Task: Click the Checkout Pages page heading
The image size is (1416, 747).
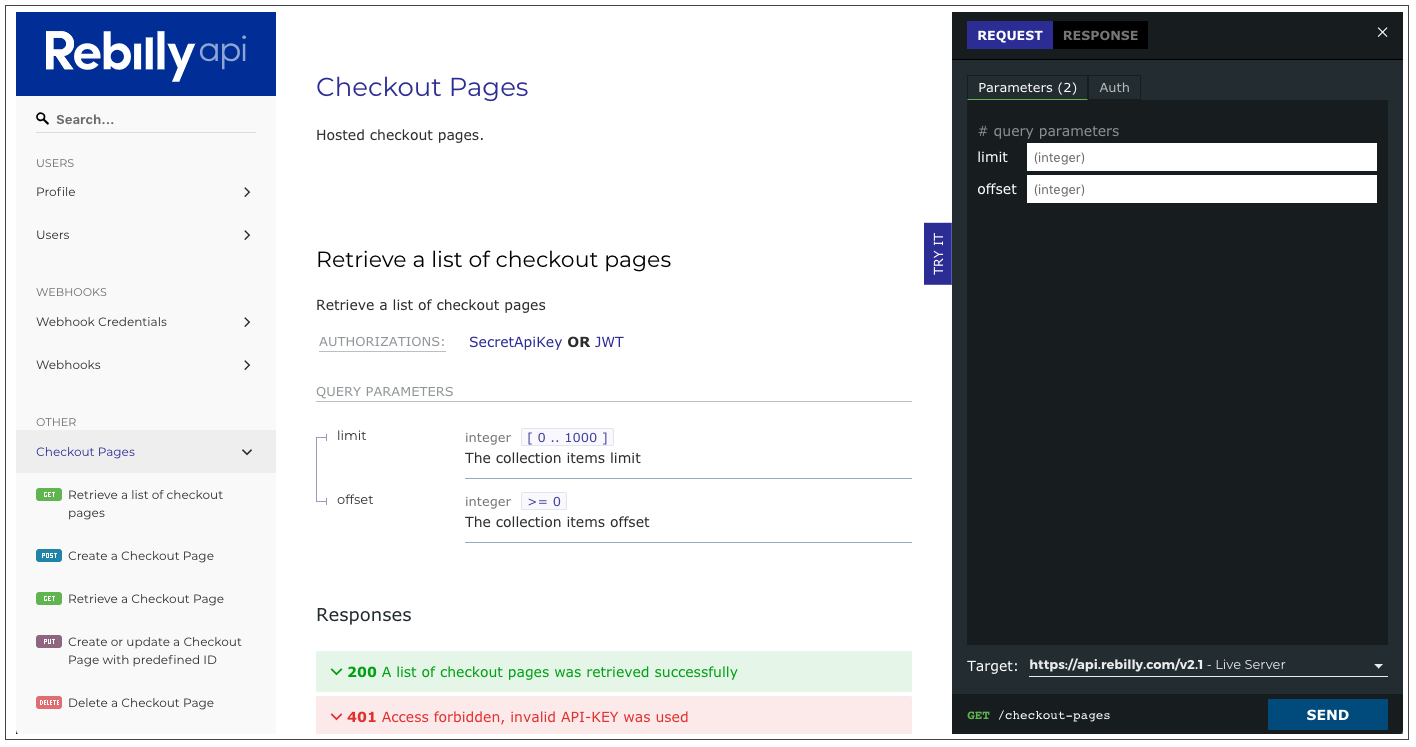Action: pyautogui.click(x=422, y=87)
